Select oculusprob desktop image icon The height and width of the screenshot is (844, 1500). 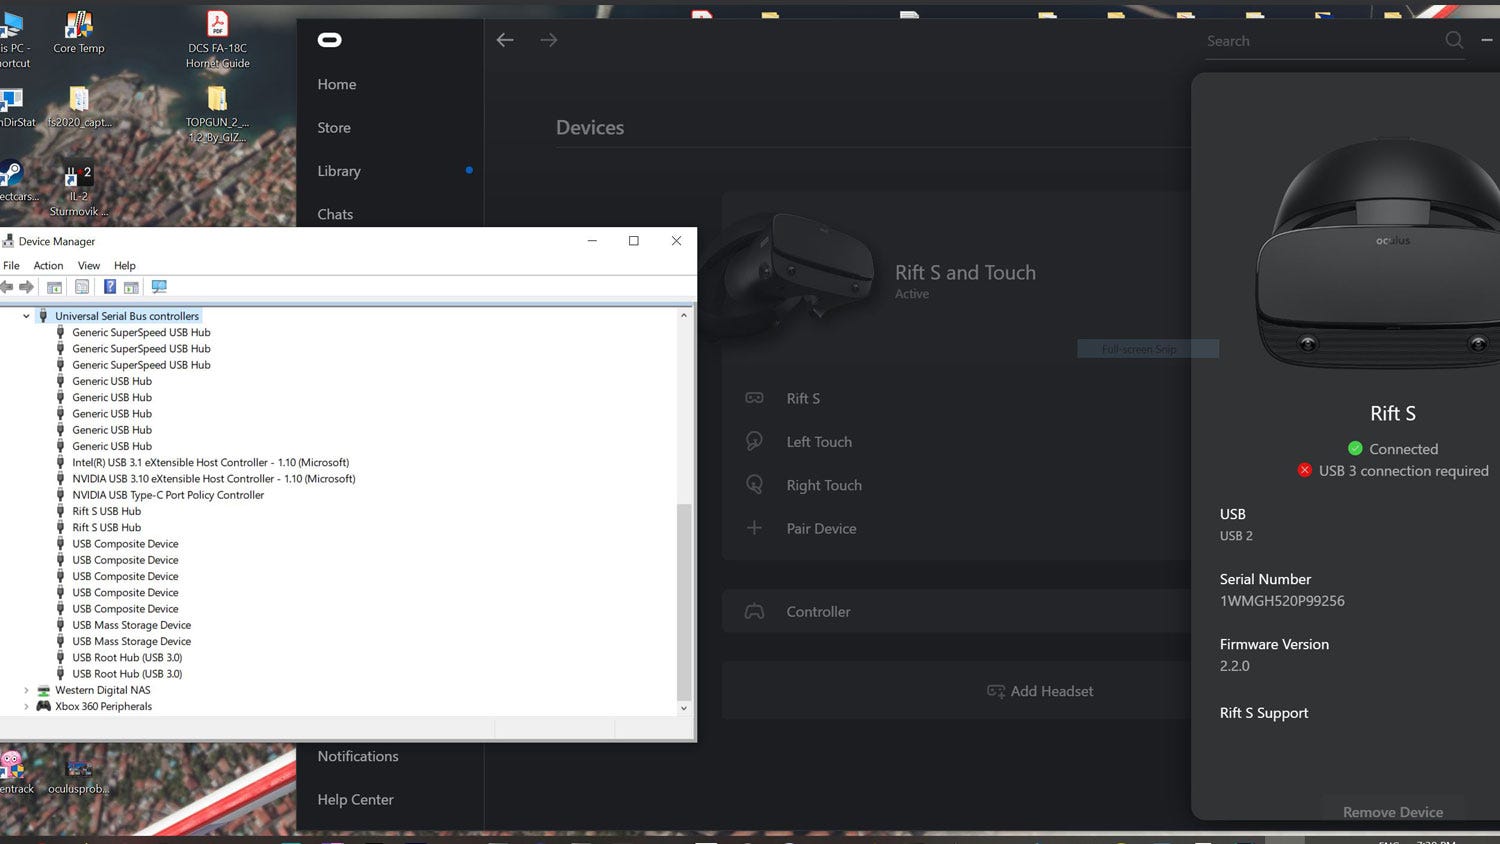coord(78,775)
